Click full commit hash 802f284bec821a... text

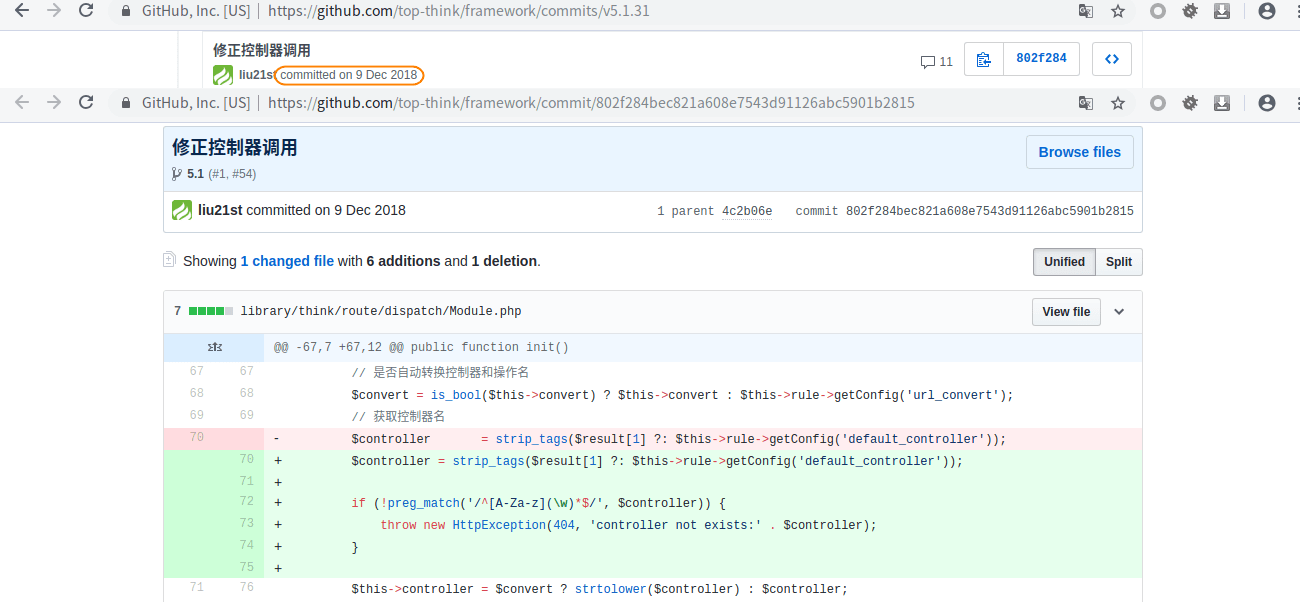point(990,212)
